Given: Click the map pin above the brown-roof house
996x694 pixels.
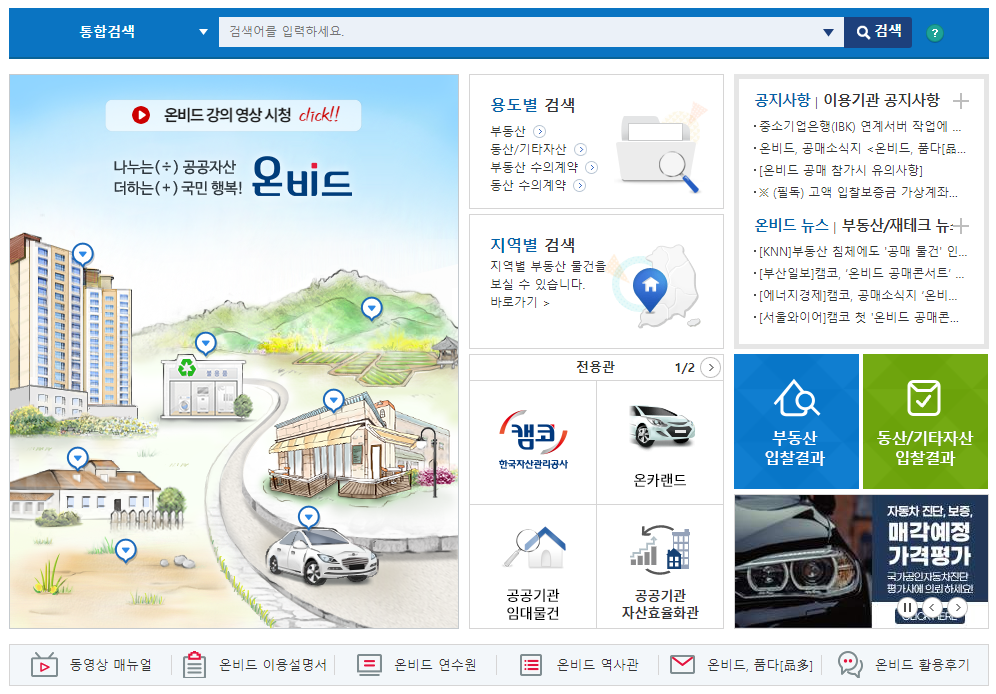Looking at the screenshot, I should click(x=77, y=458).
